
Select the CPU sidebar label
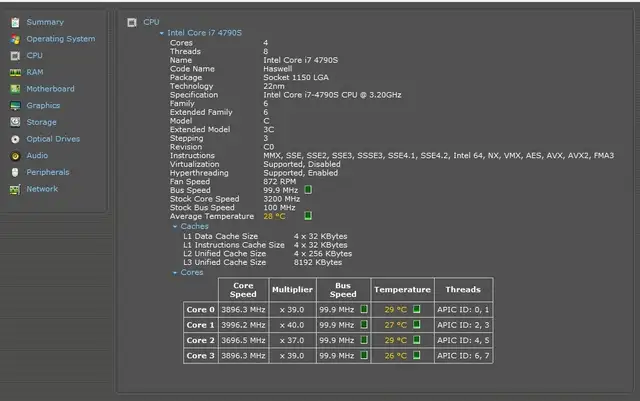point(34,56)
